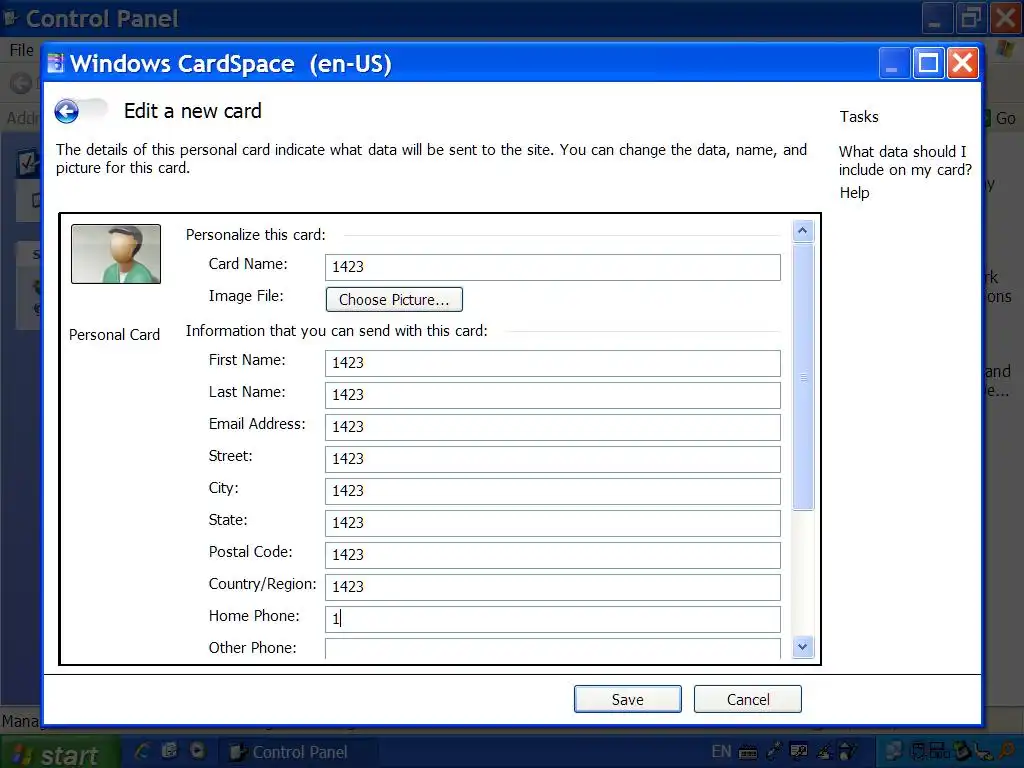
Task: Click the scroll up arrow of card form
Action: 803,231
